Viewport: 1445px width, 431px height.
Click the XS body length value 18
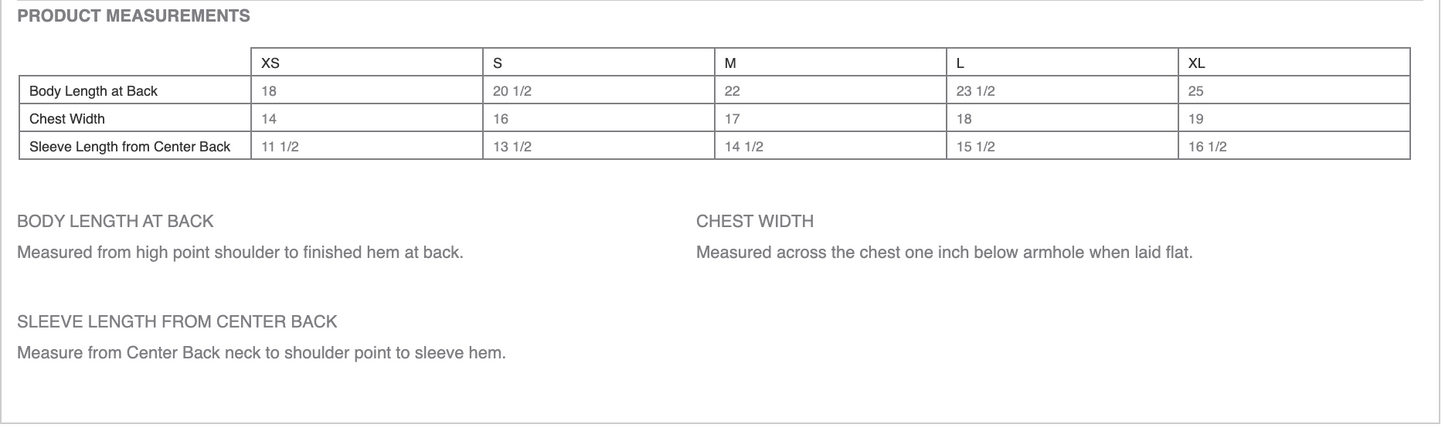269,91
